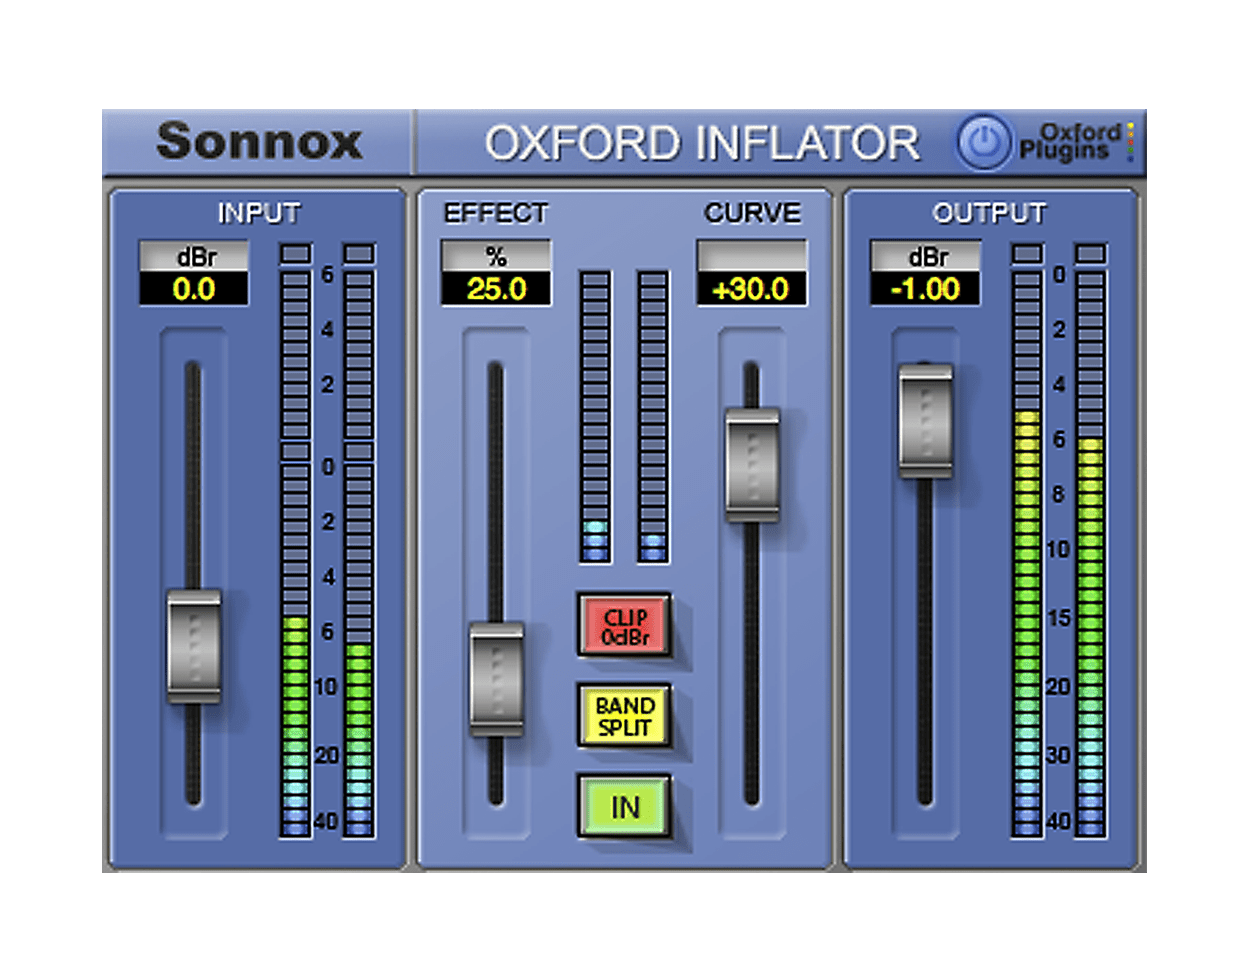
Task: Enable the CLIP 0dBr button
Action: (625, 625)
